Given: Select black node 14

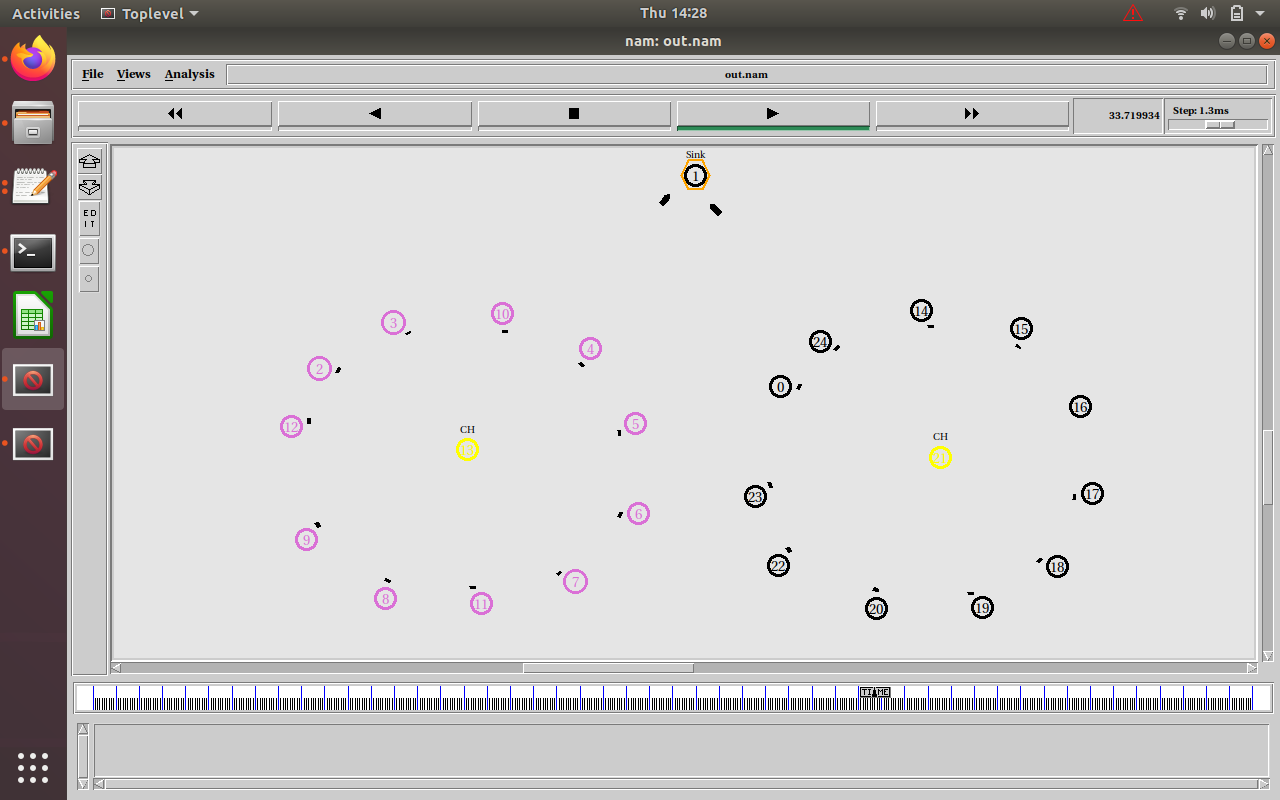Looking at the screenshot, I should [x=921, y=311].
